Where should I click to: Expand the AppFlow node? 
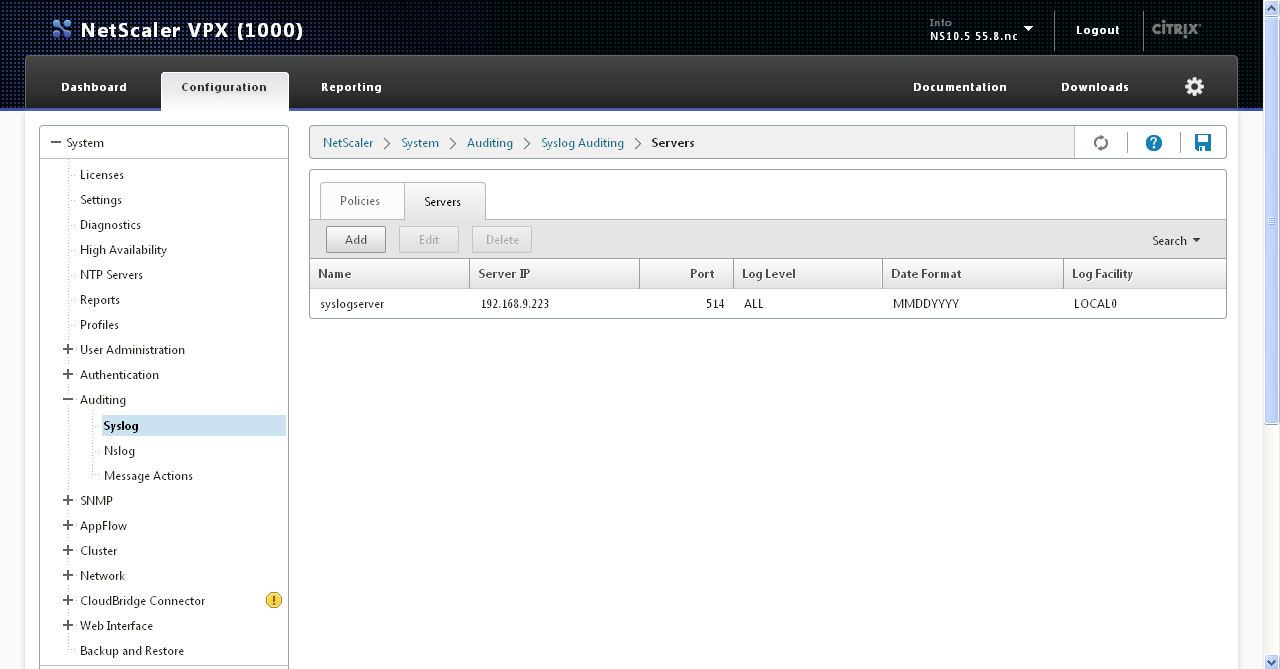coord(68,525)
